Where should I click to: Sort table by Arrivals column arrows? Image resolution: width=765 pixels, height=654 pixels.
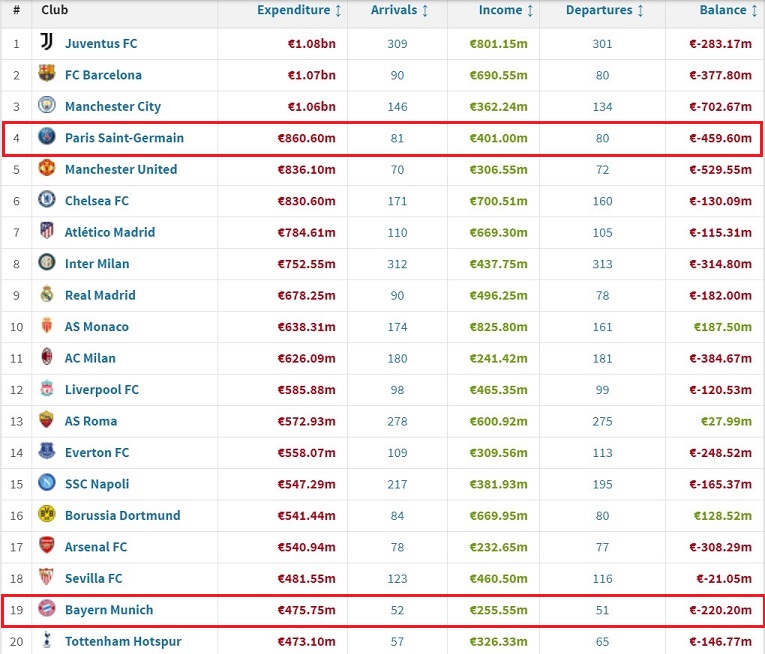click(x=425, y=10)
